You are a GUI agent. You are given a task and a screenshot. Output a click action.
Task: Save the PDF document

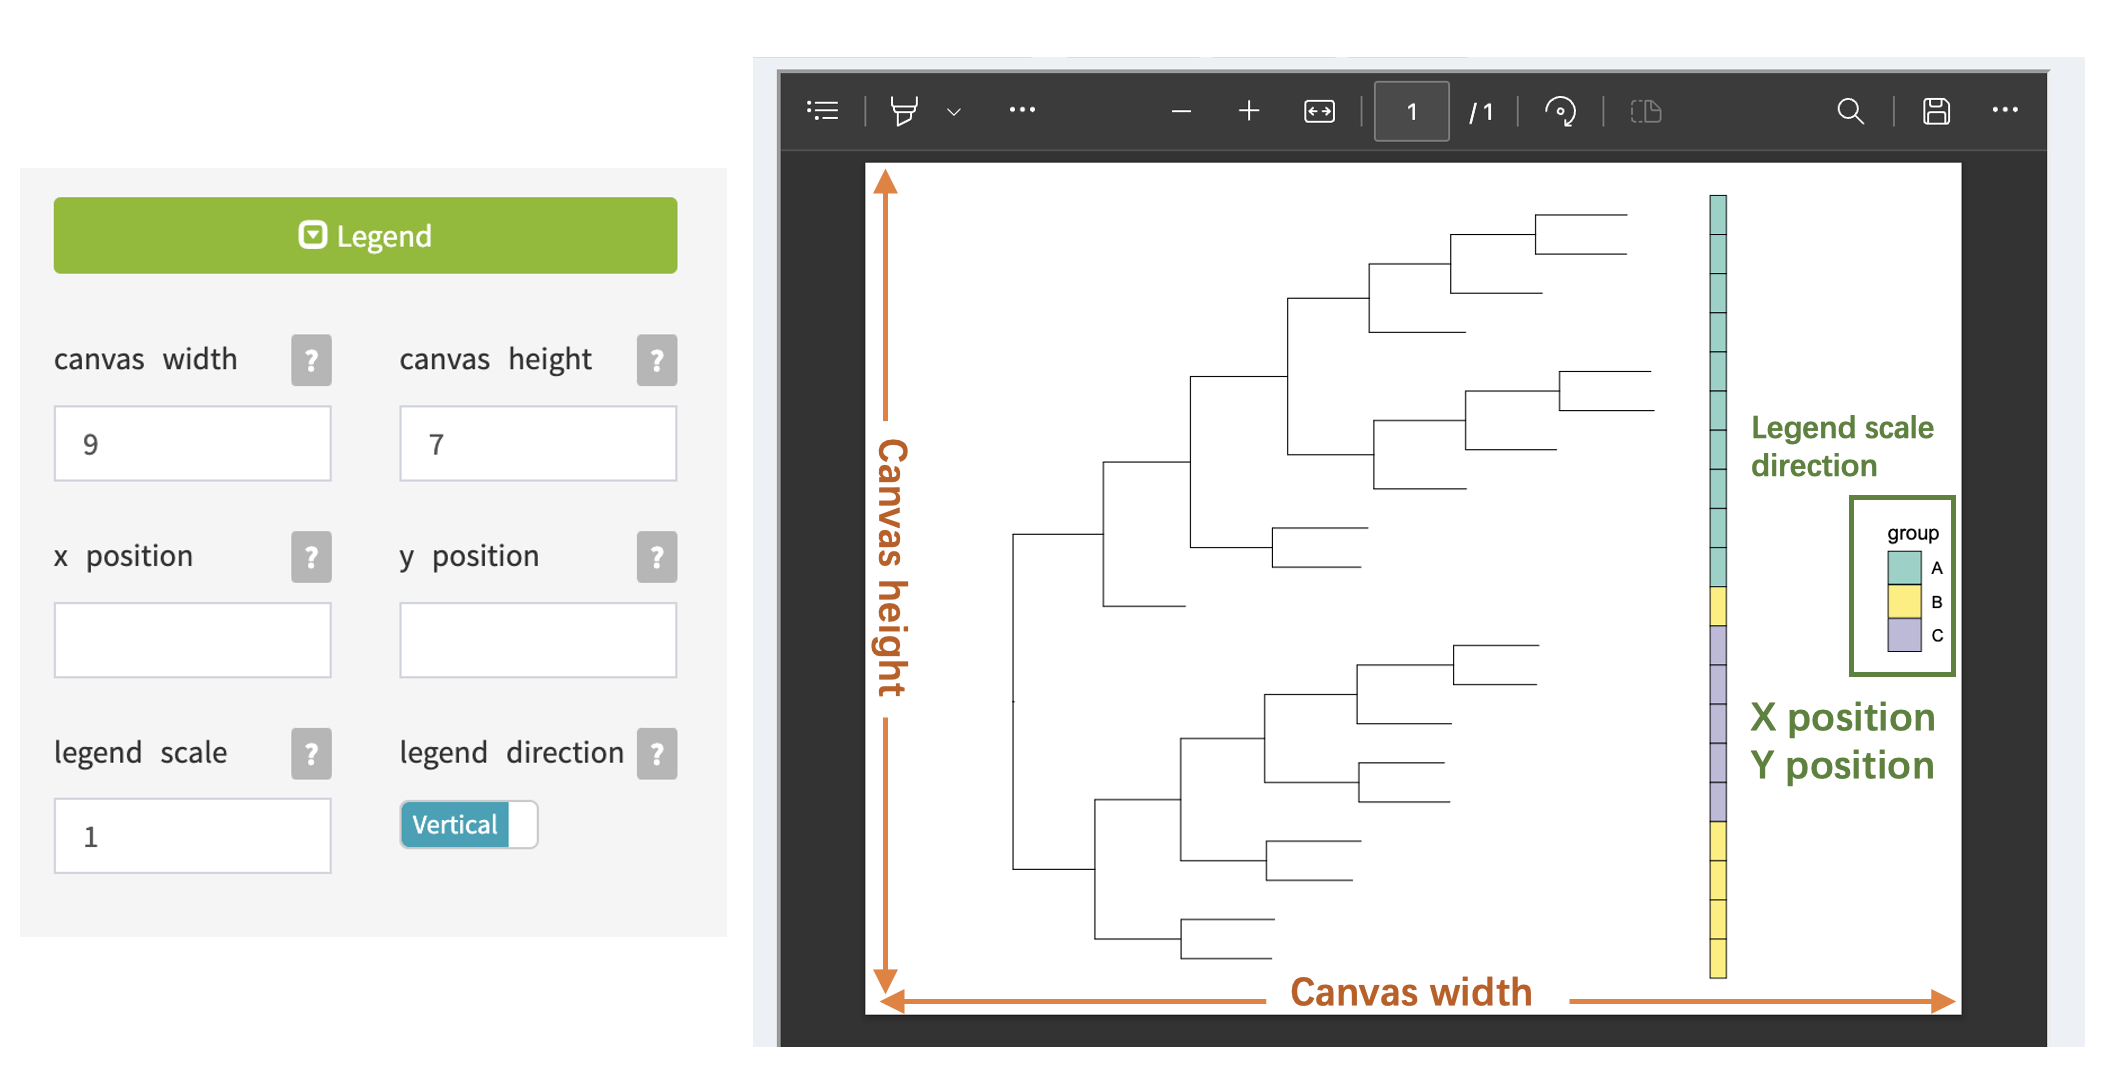[1936, 111]
